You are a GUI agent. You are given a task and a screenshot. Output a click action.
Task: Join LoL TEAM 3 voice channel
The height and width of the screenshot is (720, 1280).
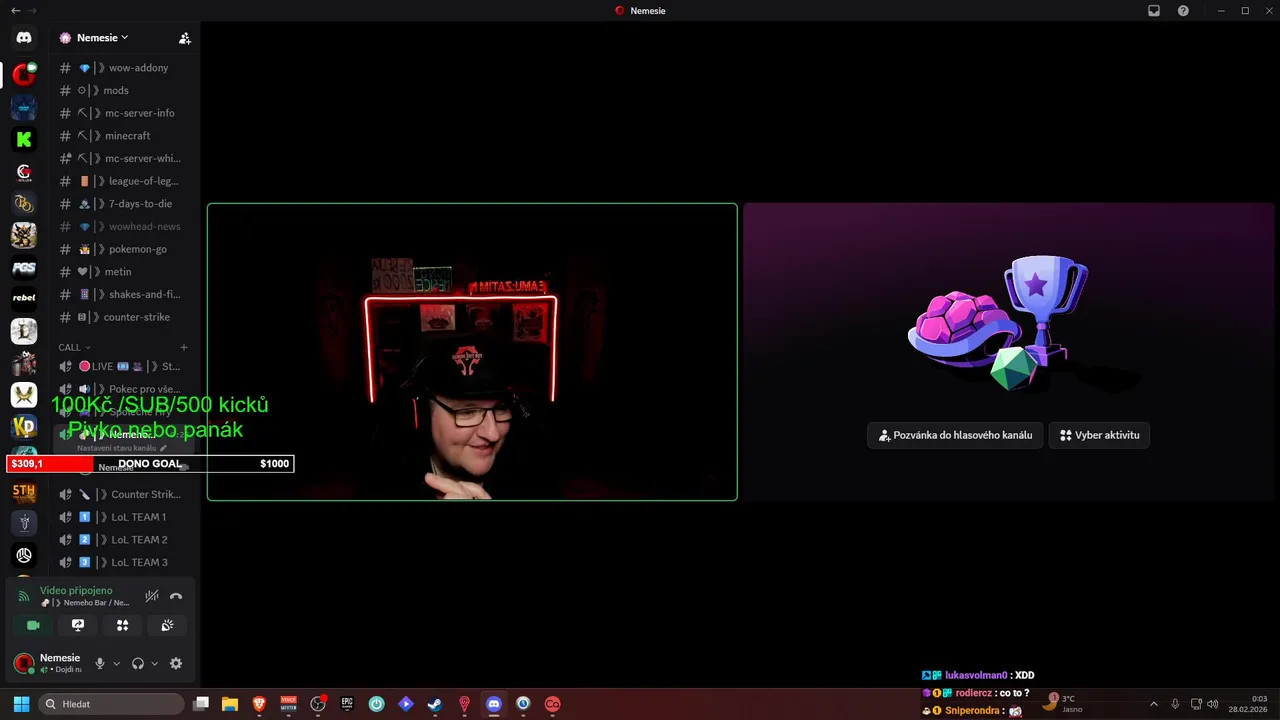(x=124, y=562)
